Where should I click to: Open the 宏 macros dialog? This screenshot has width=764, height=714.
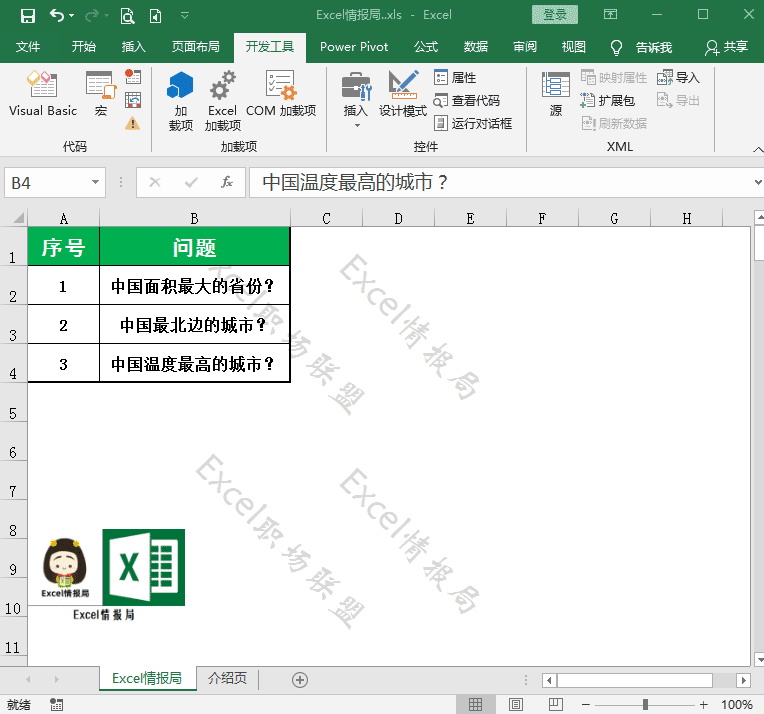click(x=101, y=94)
